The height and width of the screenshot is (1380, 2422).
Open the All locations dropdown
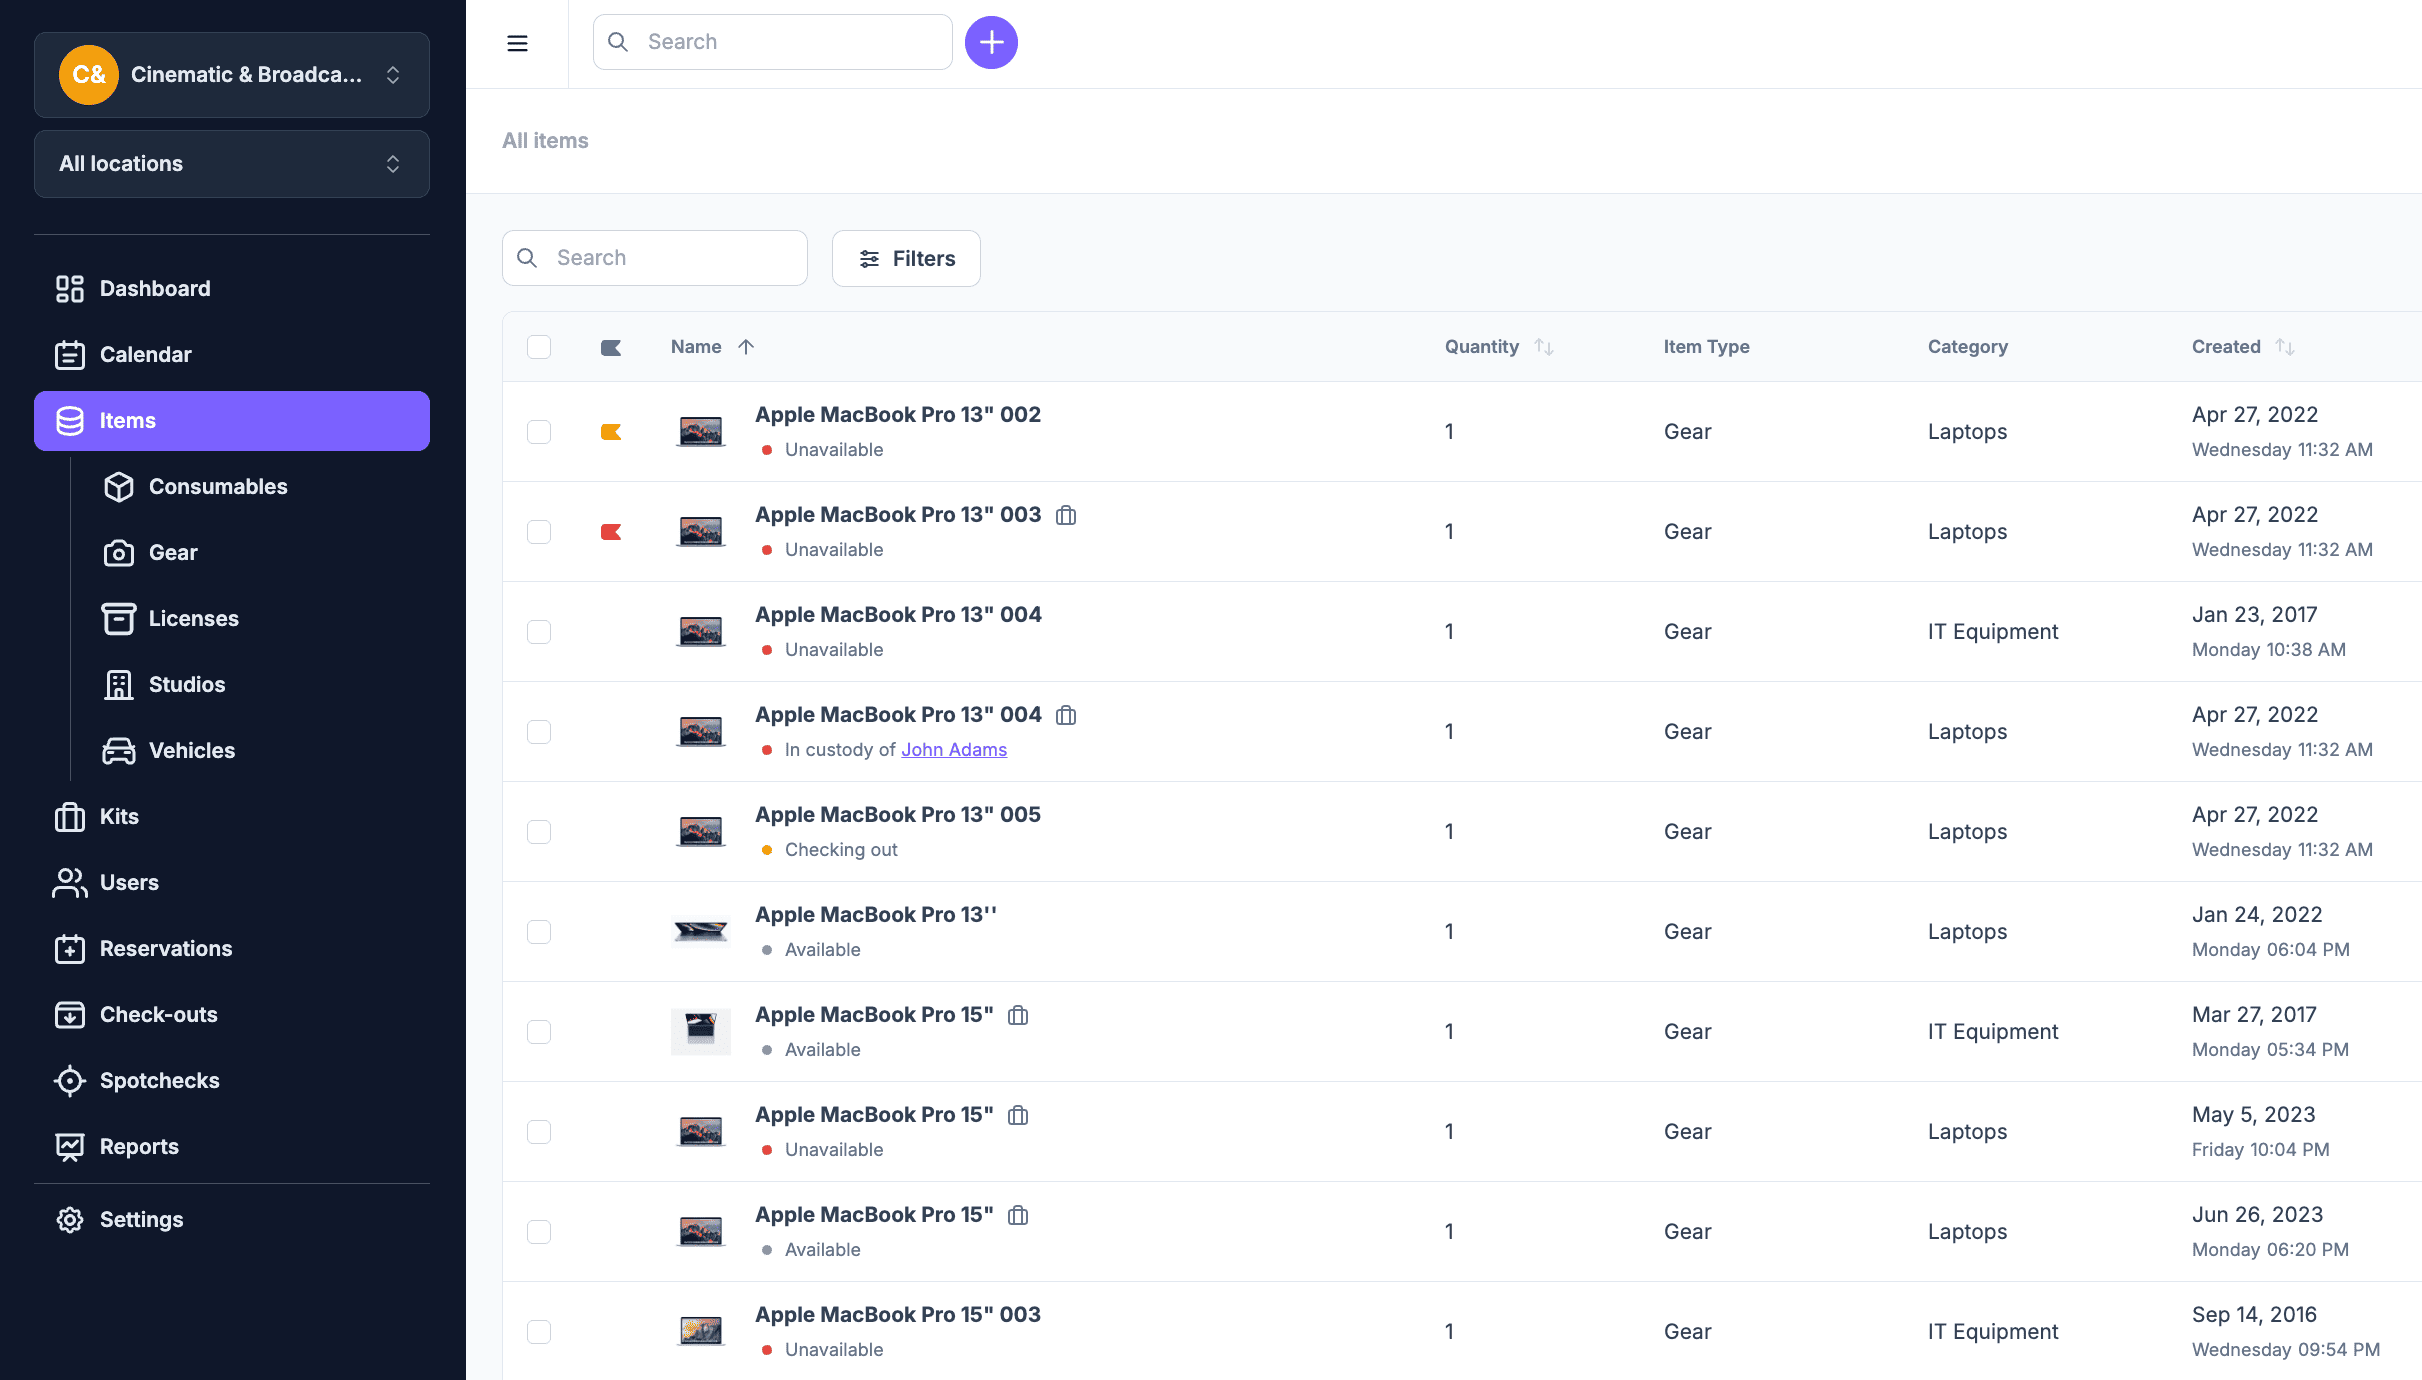click(x=232, y=164)
